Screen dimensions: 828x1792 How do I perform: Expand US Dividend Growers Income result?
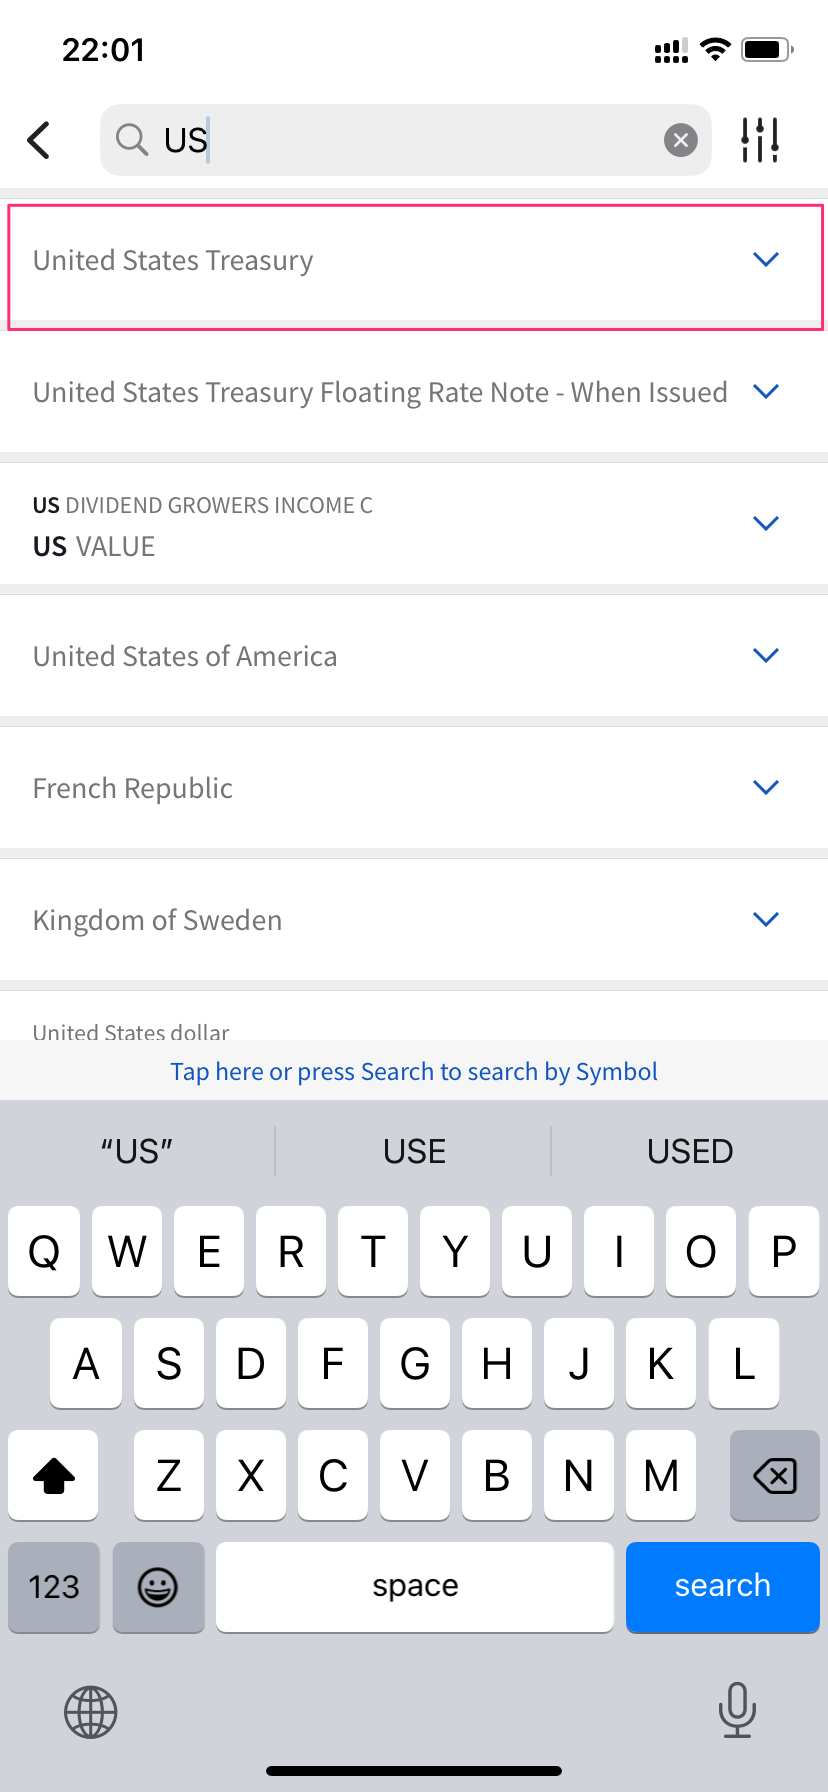click(x=766, y=524)
